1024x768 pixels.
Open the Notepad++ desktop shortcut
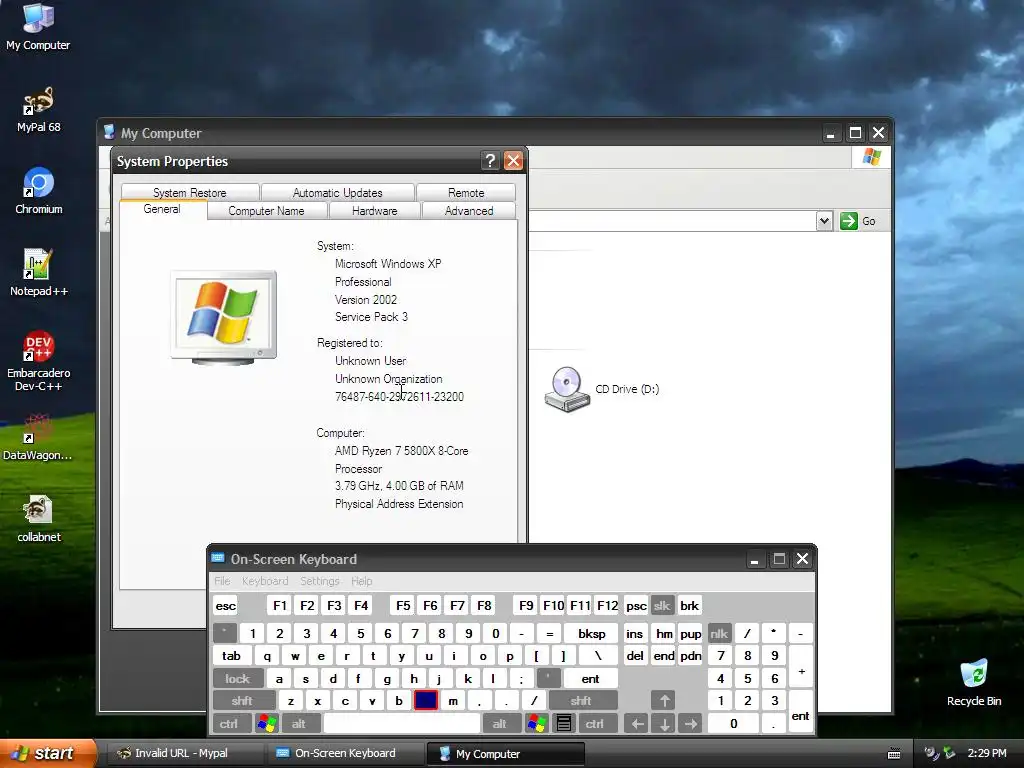click(x=39, y=273)
